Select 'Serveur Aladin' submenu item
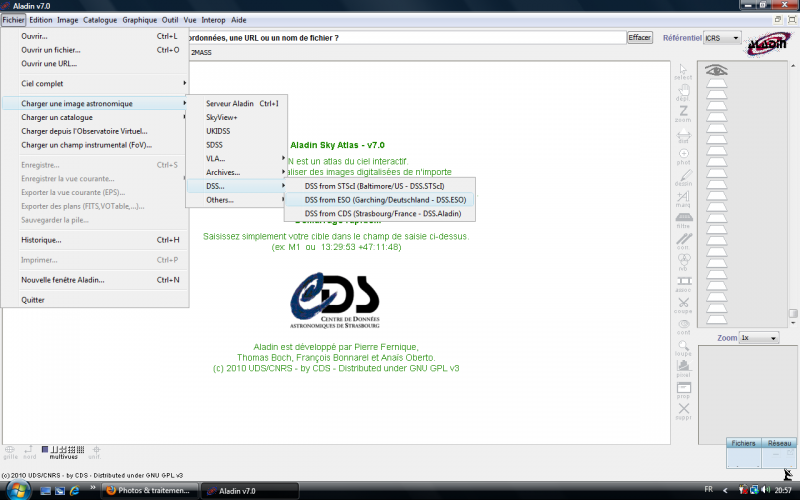 pos(237,104)
